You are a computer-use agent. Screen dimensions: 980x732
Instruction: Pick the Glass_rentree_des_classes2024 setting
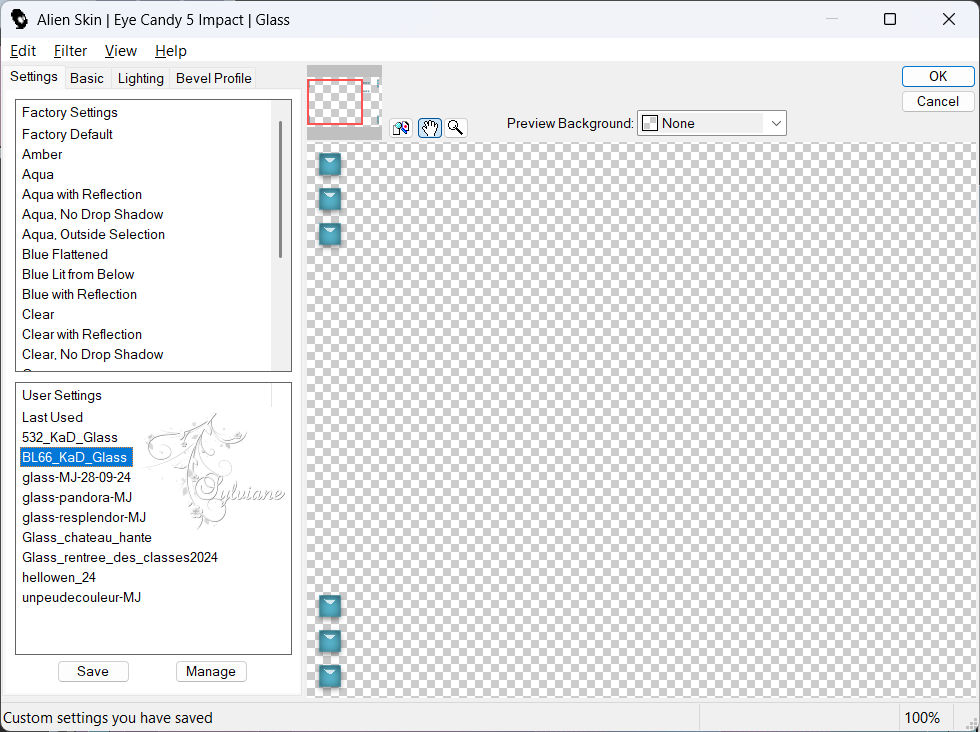[119, 557]
